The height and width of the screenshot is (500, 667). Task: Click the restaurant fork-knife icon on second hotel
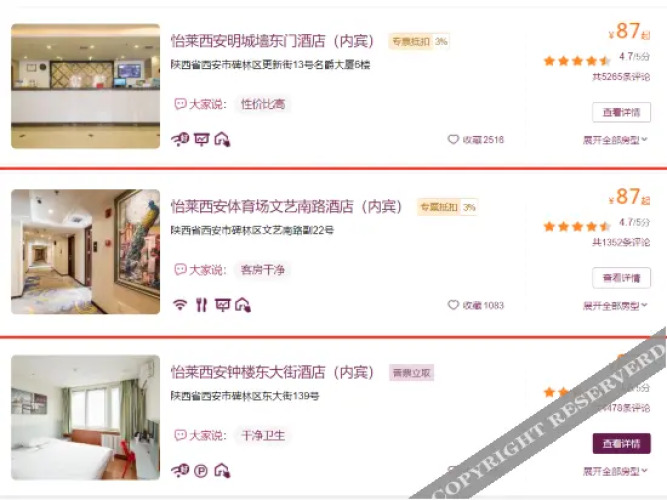pyautogui.click(x=201, y=305)
